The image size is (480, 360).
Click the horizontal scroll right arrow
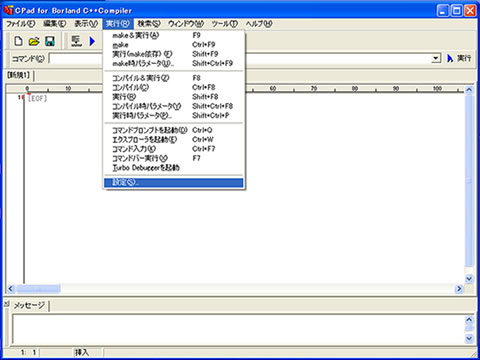459,289
